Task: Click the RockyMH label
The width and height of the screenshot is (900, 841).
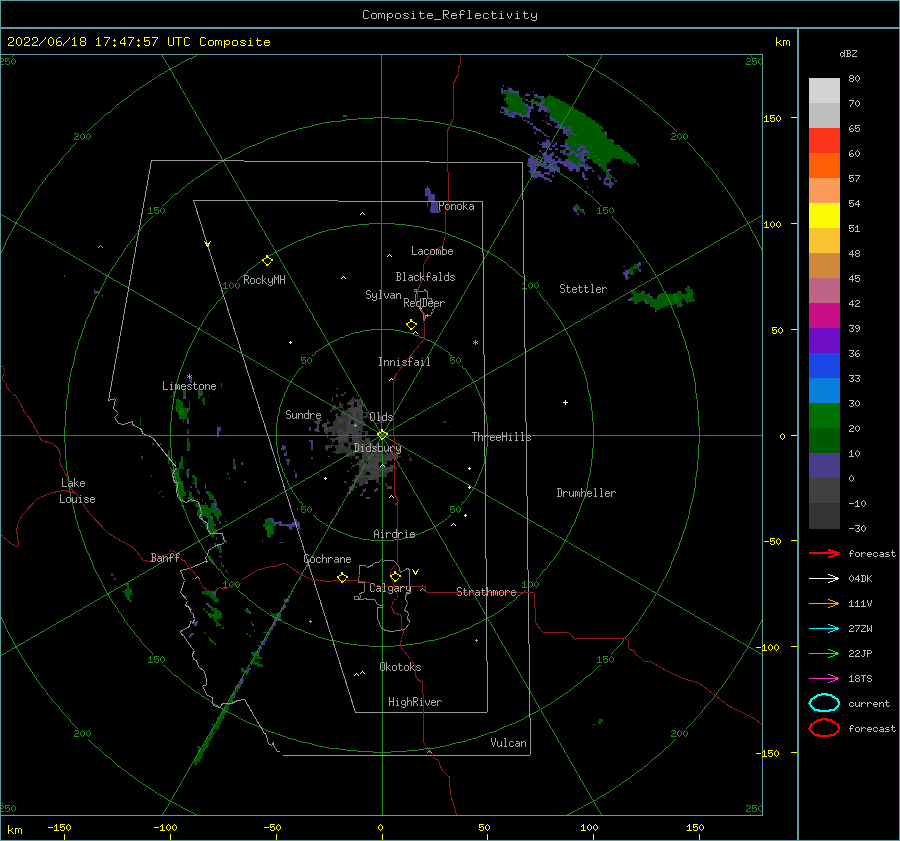Action: pyautogui.click(x=264, y=280)
